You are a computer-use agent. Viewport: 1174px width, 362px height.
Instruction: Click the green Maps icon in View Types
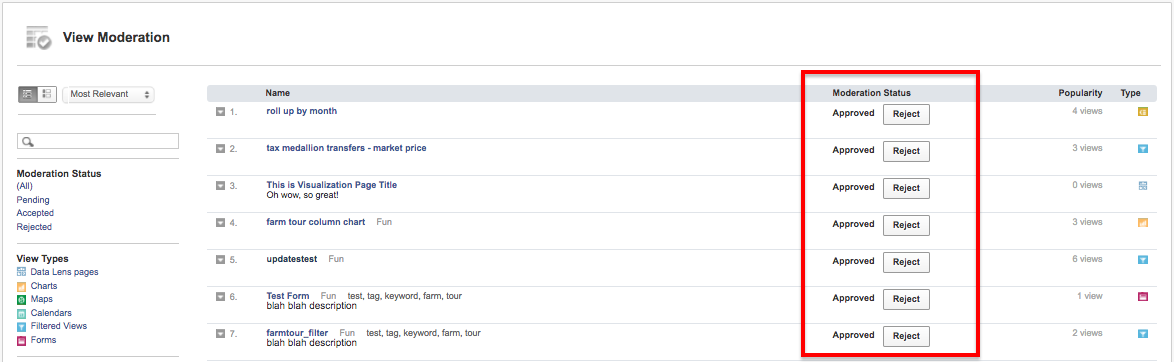point(22,300)
